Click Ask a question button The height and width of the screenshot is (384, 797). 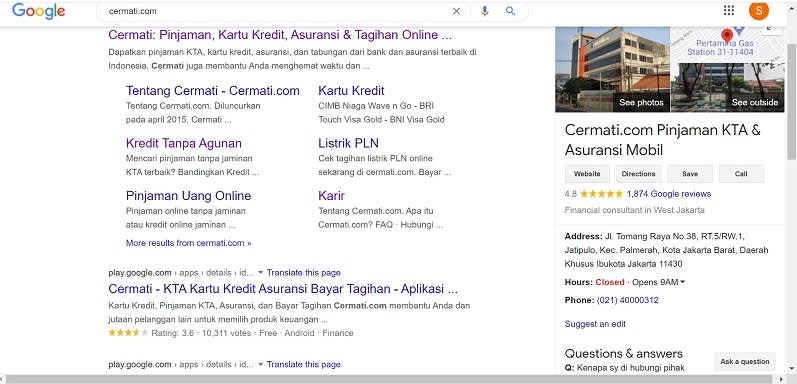[745, 362]
